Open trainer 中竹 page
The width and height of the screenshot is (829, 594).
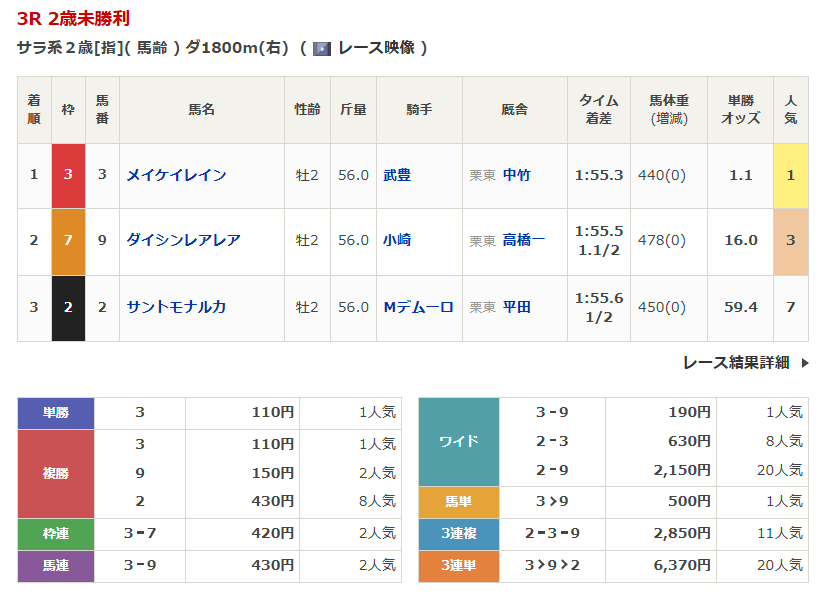click(x=516, y=175)
